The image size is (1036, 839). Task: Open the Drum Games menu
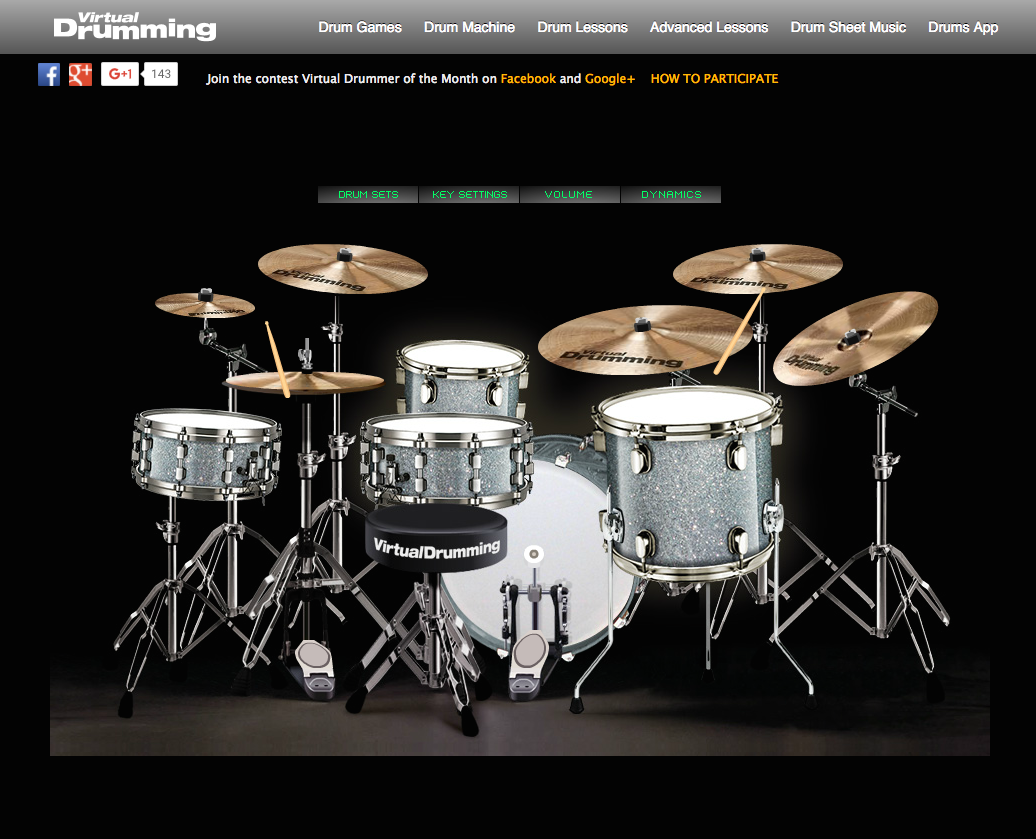pos(360,27)
